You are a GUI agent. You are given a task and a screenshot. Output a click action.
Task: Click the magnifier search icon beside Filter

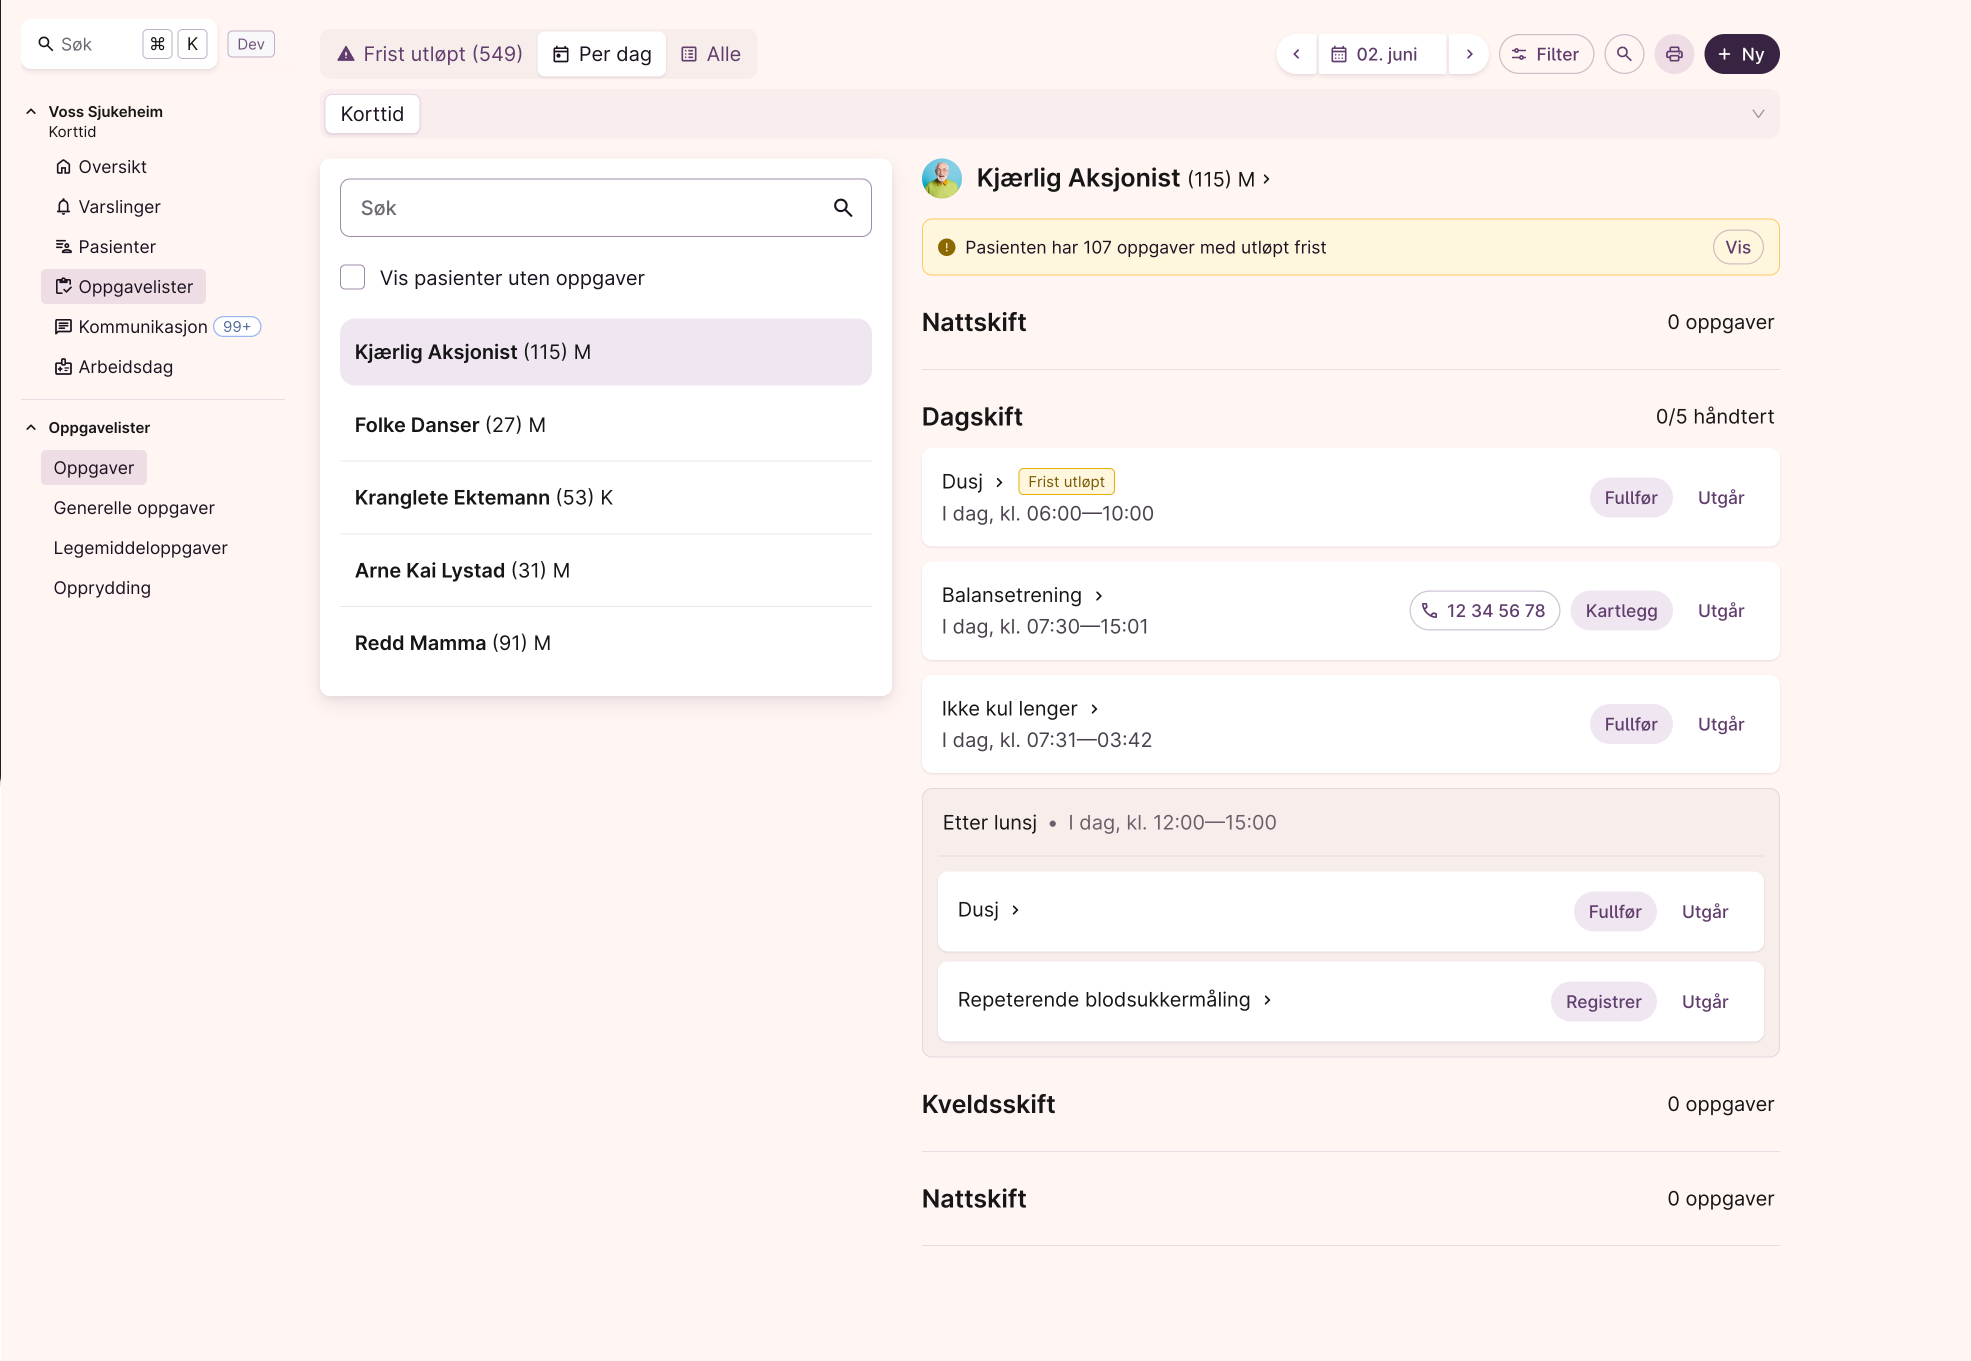[1624, 54]
